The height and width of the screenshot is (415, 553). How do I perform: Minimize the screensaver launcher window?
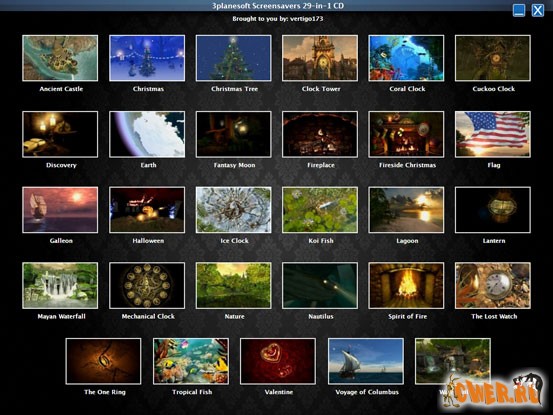pos(519,10)
